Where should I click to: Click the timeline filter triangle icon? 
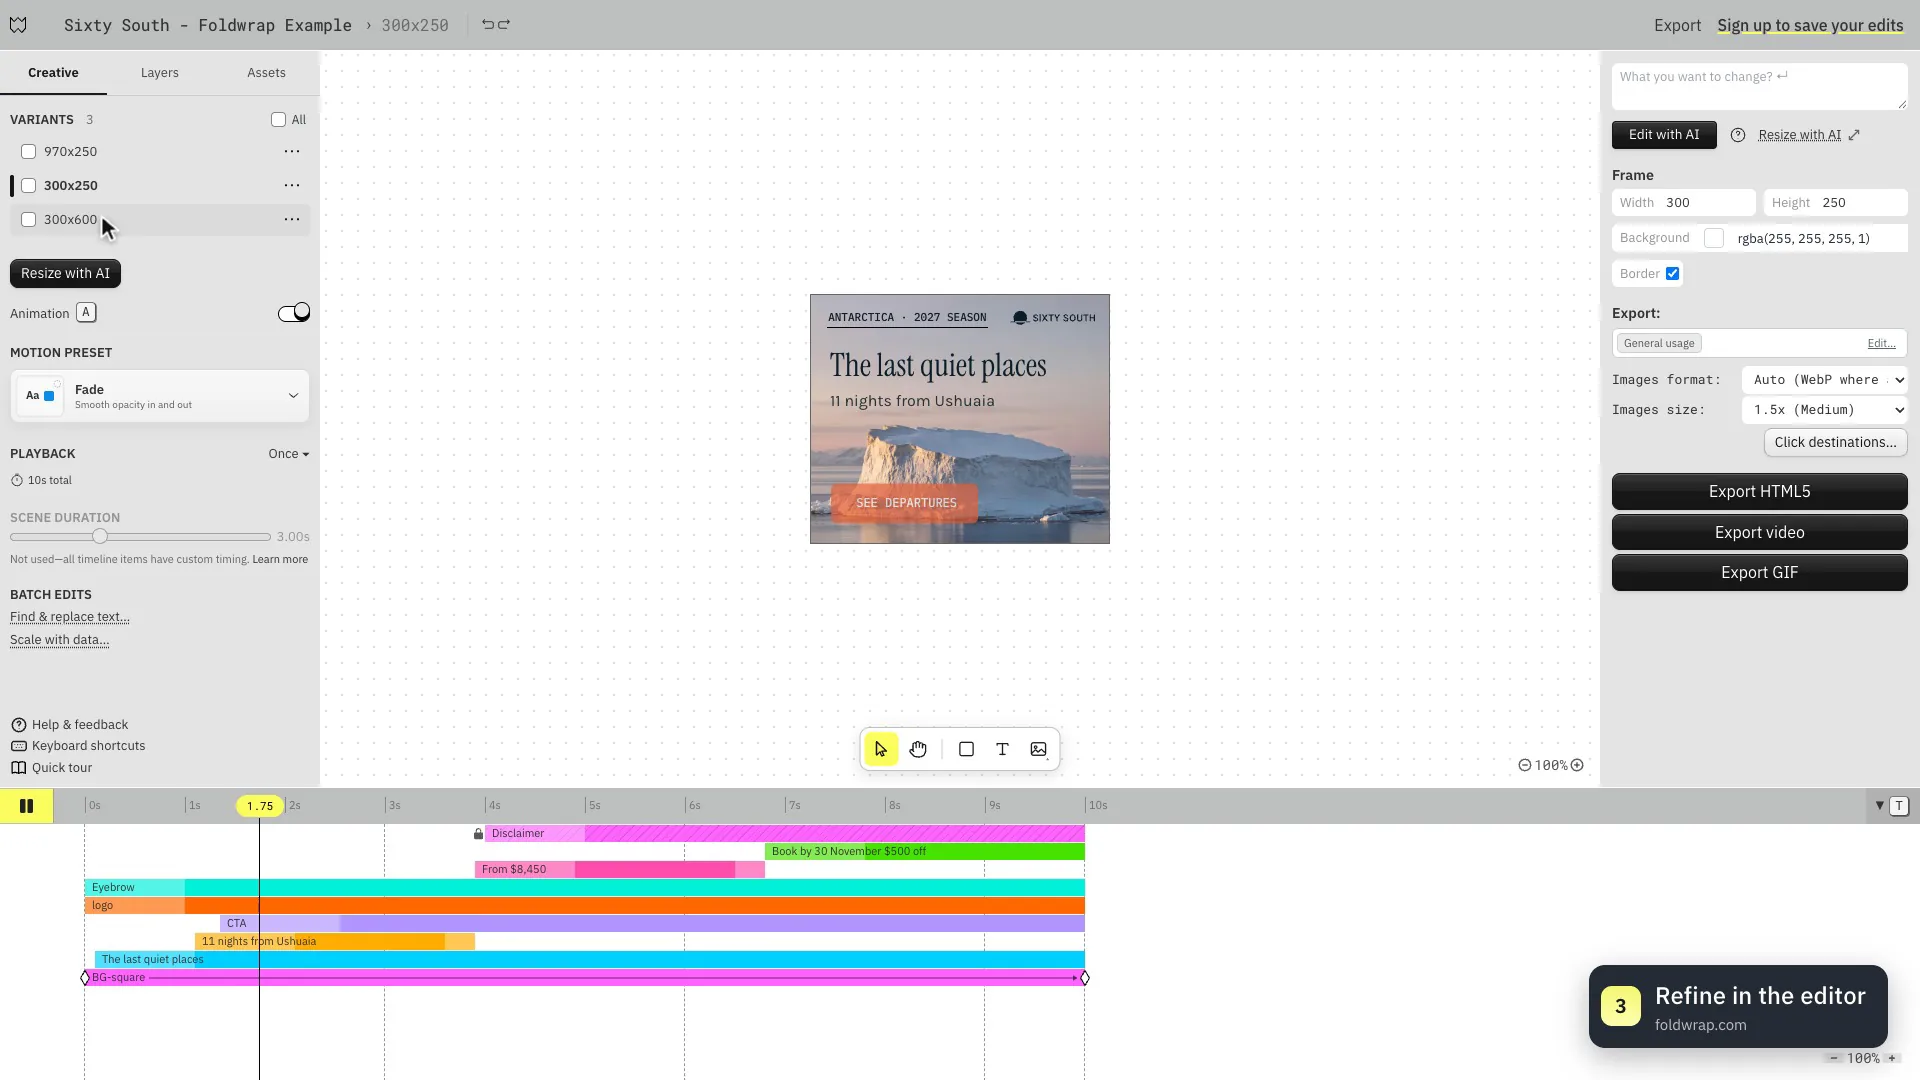tap(1879, 806)
